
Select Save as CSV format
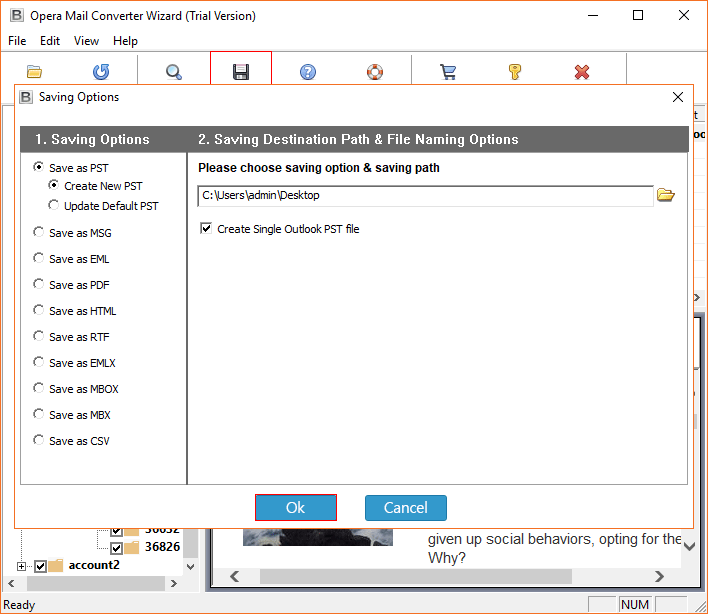[39, 440]
